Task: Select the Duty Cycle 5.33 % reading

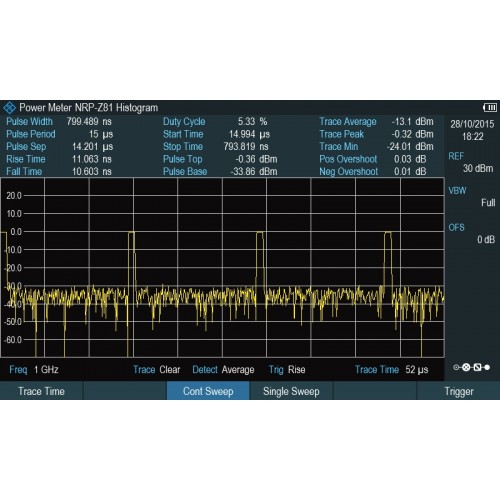Action: tap(215, 122)
